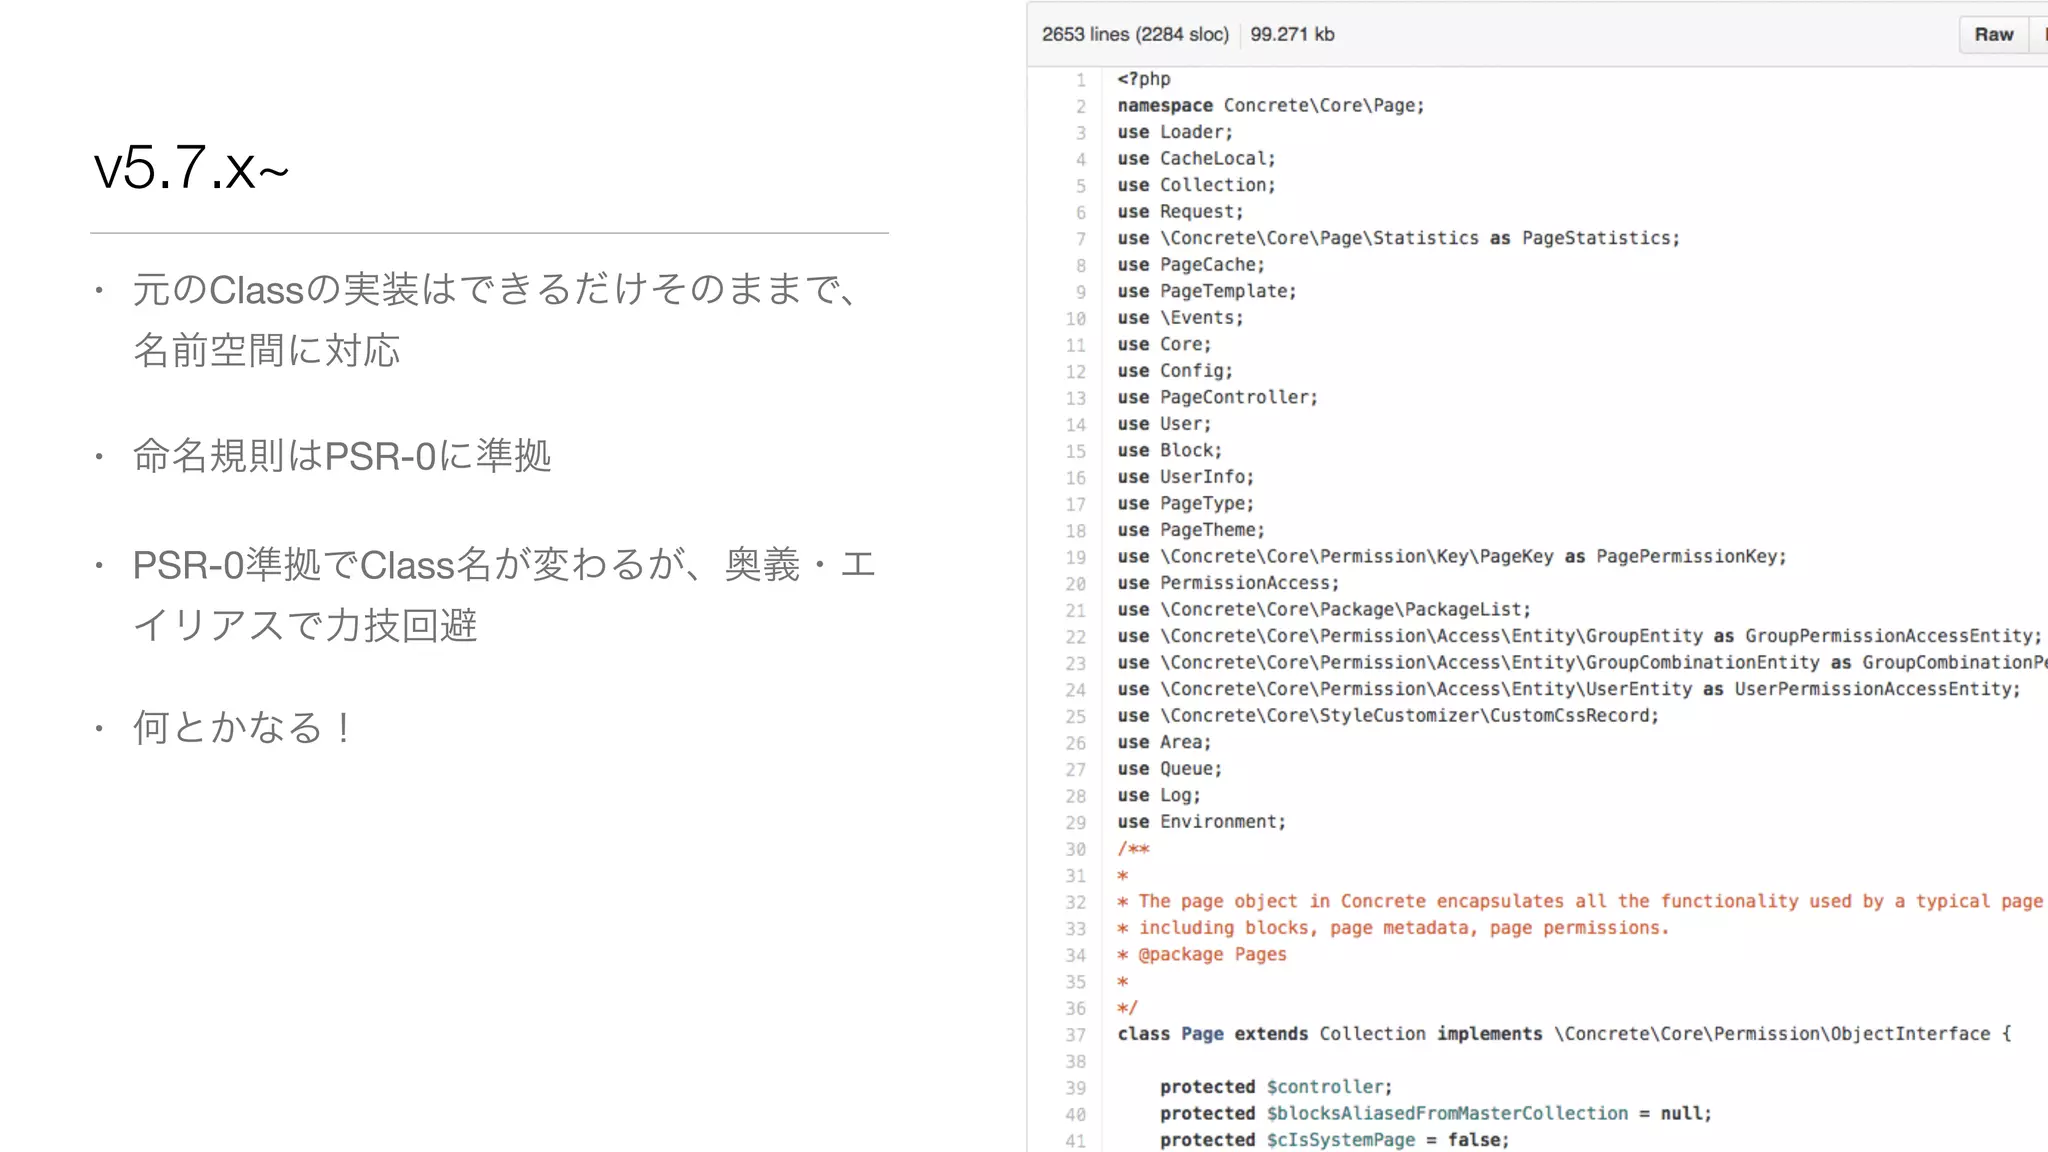Click the 'use UserInfo;' line
2048x1152 pixels.
pos(1186,476)
